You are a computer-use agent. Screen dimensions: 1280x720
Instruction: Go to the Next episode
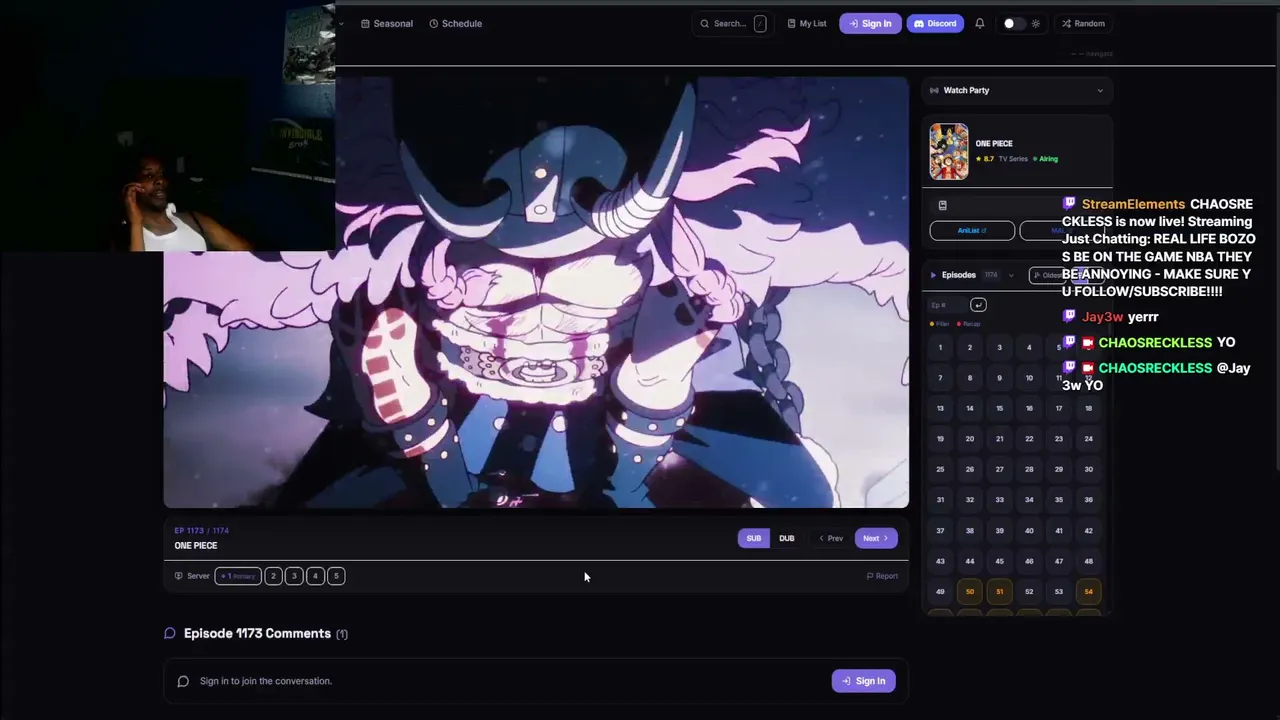pos(876,538)
